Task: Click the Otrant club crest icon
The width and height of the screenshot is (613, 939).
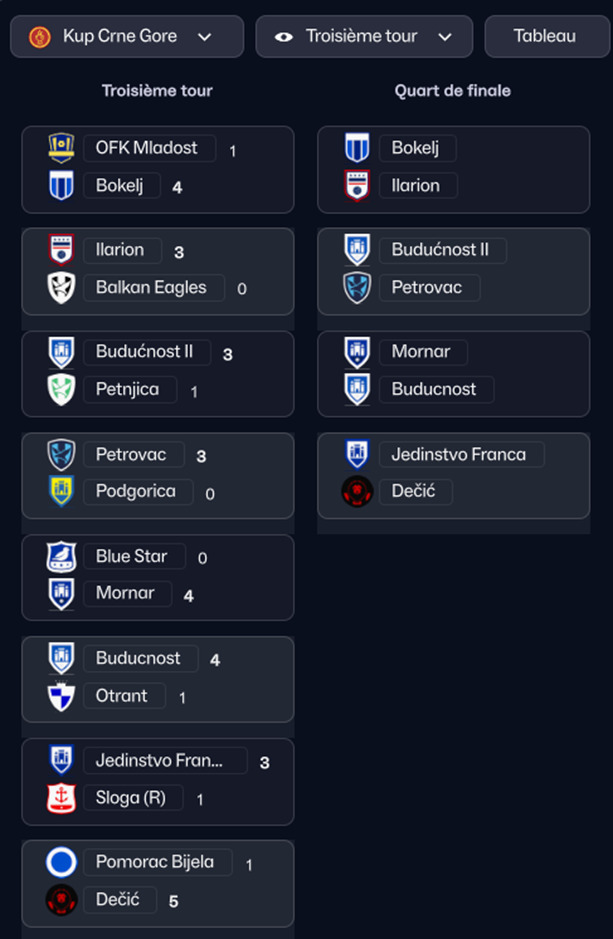Action: pyautogui.click(x=62, y=696)
